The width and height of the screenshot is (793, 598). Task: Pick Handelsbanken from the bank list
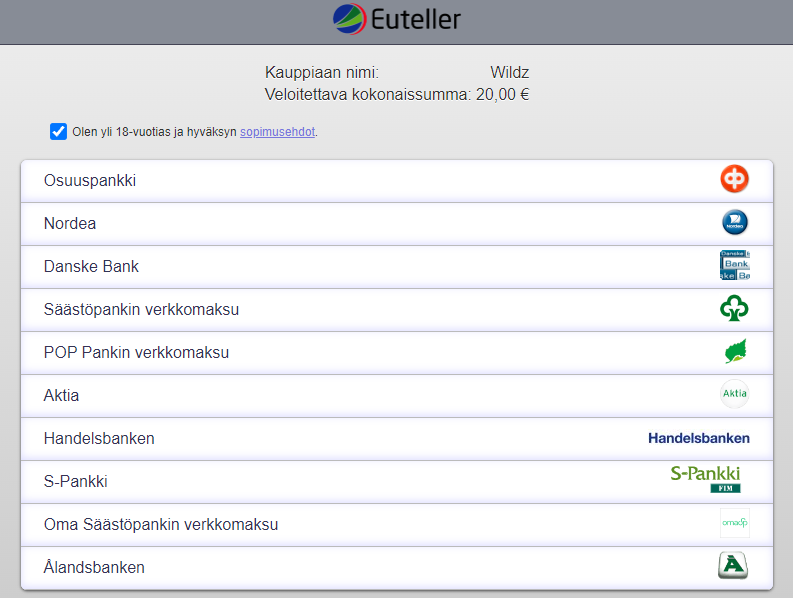[x=397, y=439]
